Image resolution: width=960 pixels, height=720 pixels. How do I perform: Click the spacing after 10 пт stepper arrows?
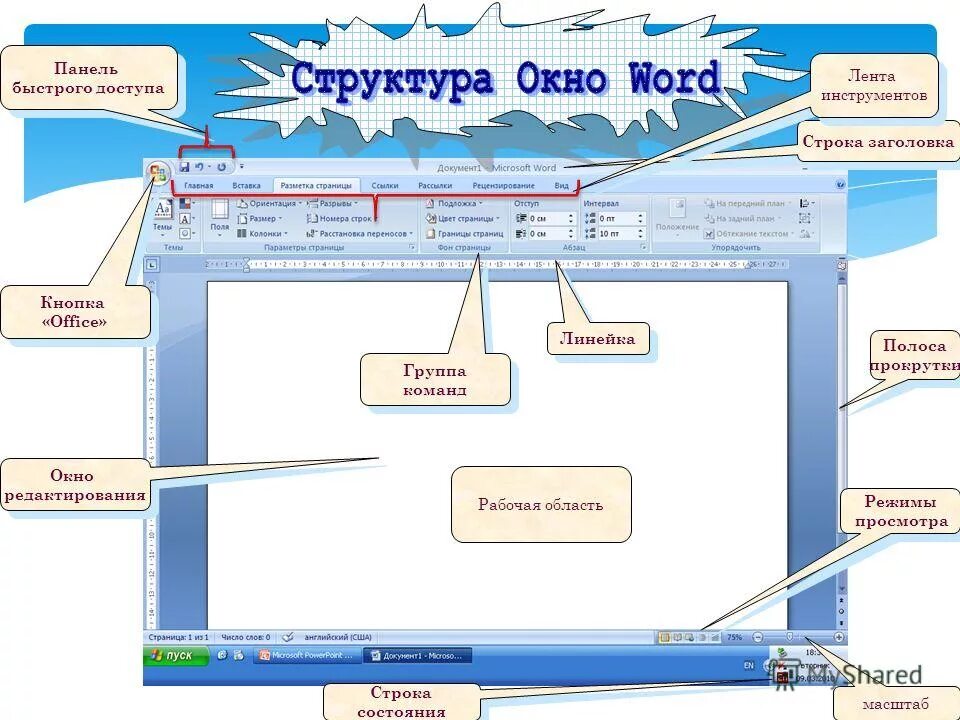(641, 233)
